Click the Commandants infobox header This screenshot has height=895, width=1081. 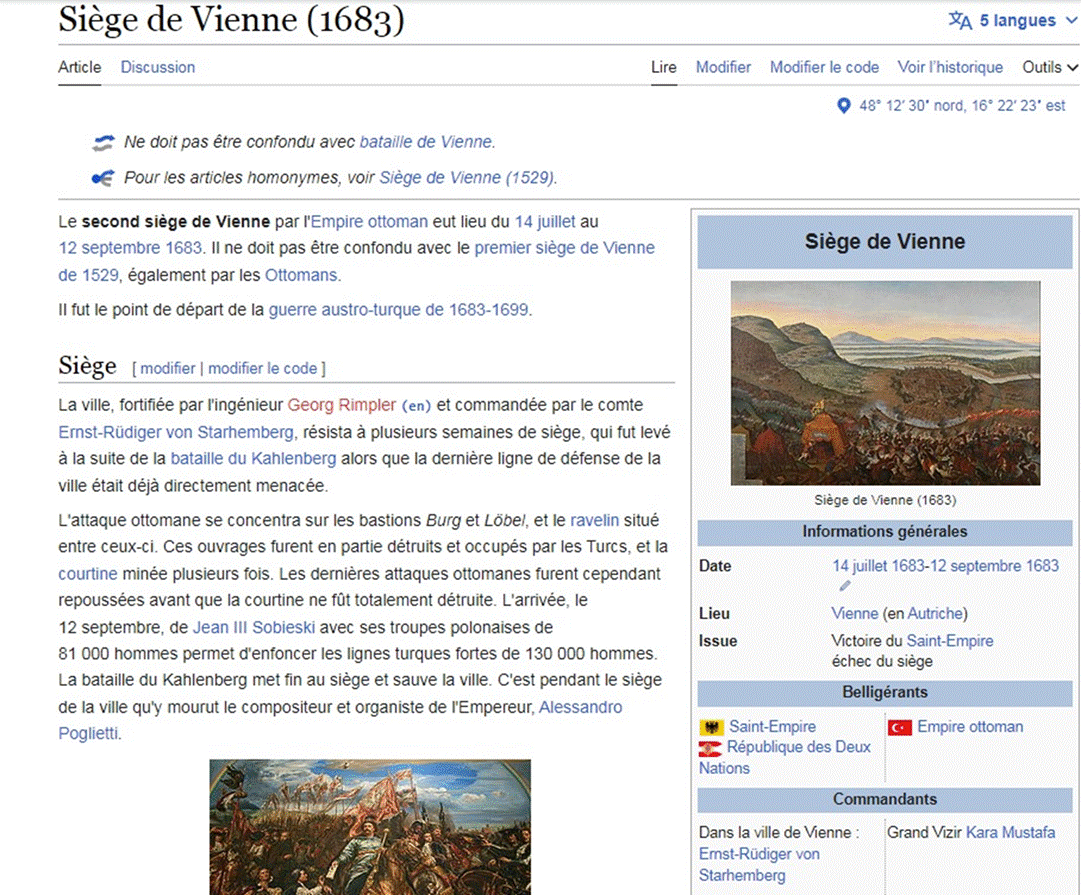tap(885, 799)
